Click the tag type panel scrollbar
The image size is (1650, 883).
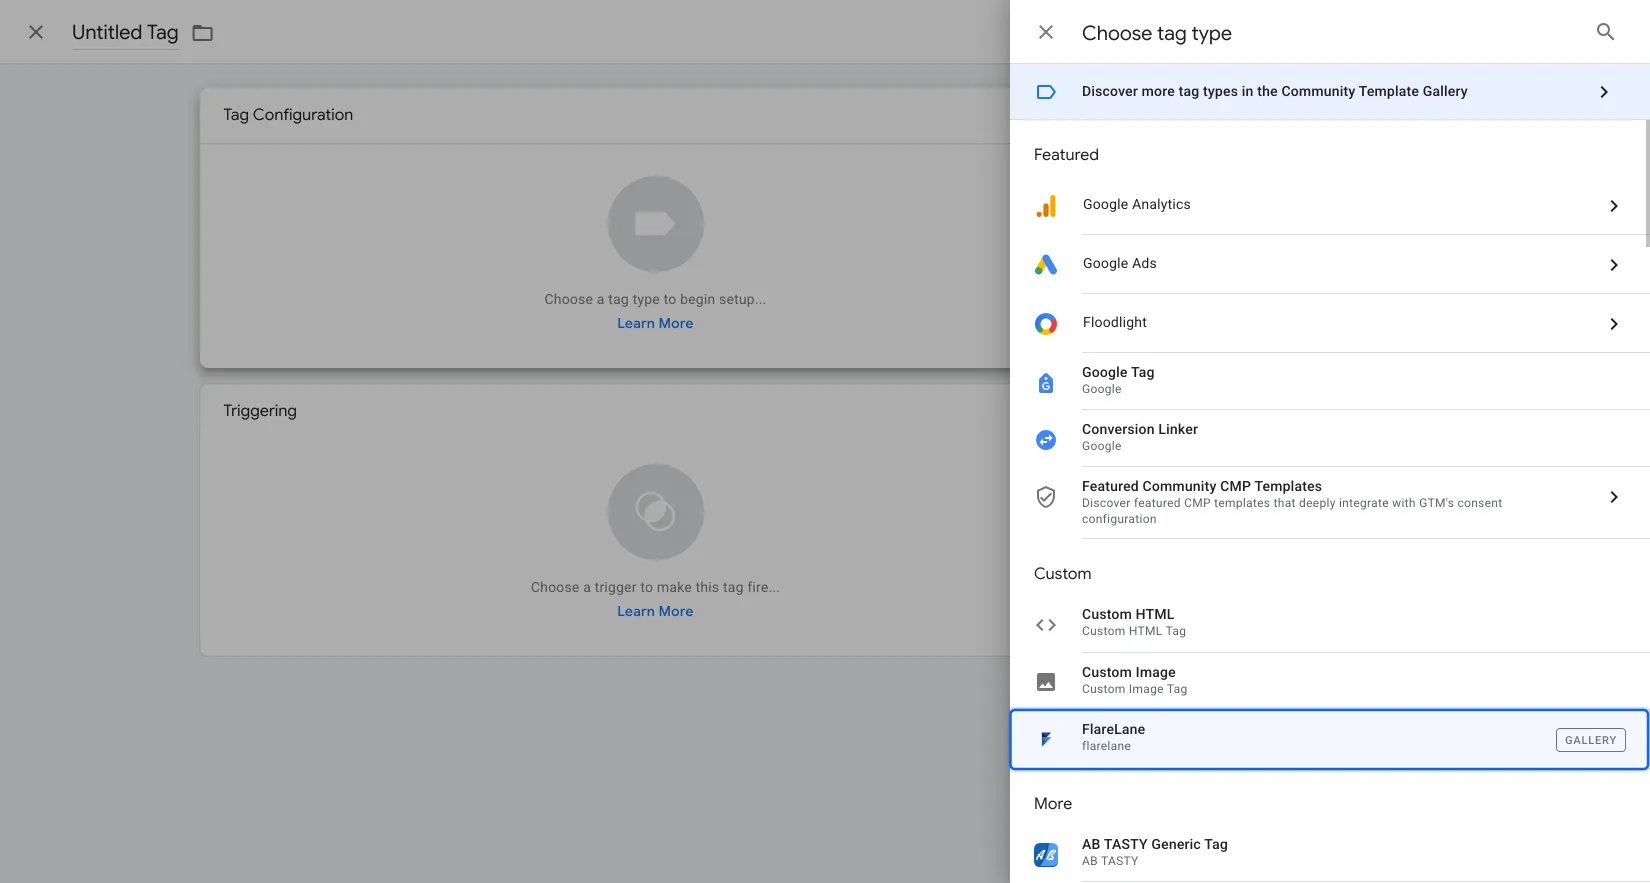pos(1646,184)
